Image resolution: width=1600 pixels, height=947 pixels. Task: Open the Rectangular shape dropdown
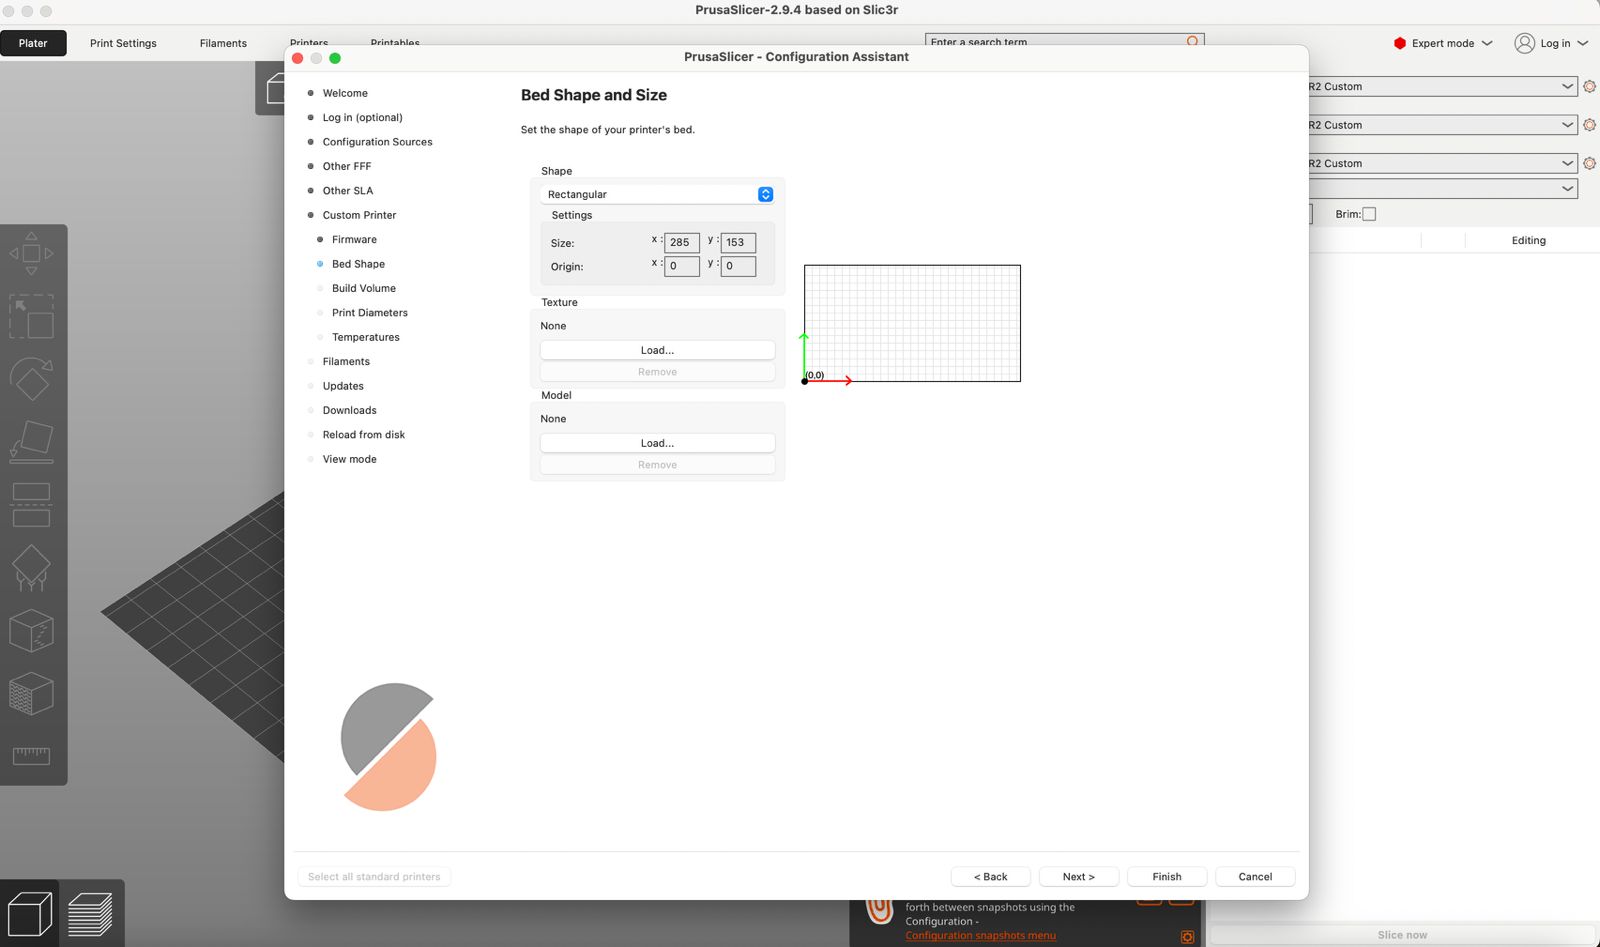657,194
